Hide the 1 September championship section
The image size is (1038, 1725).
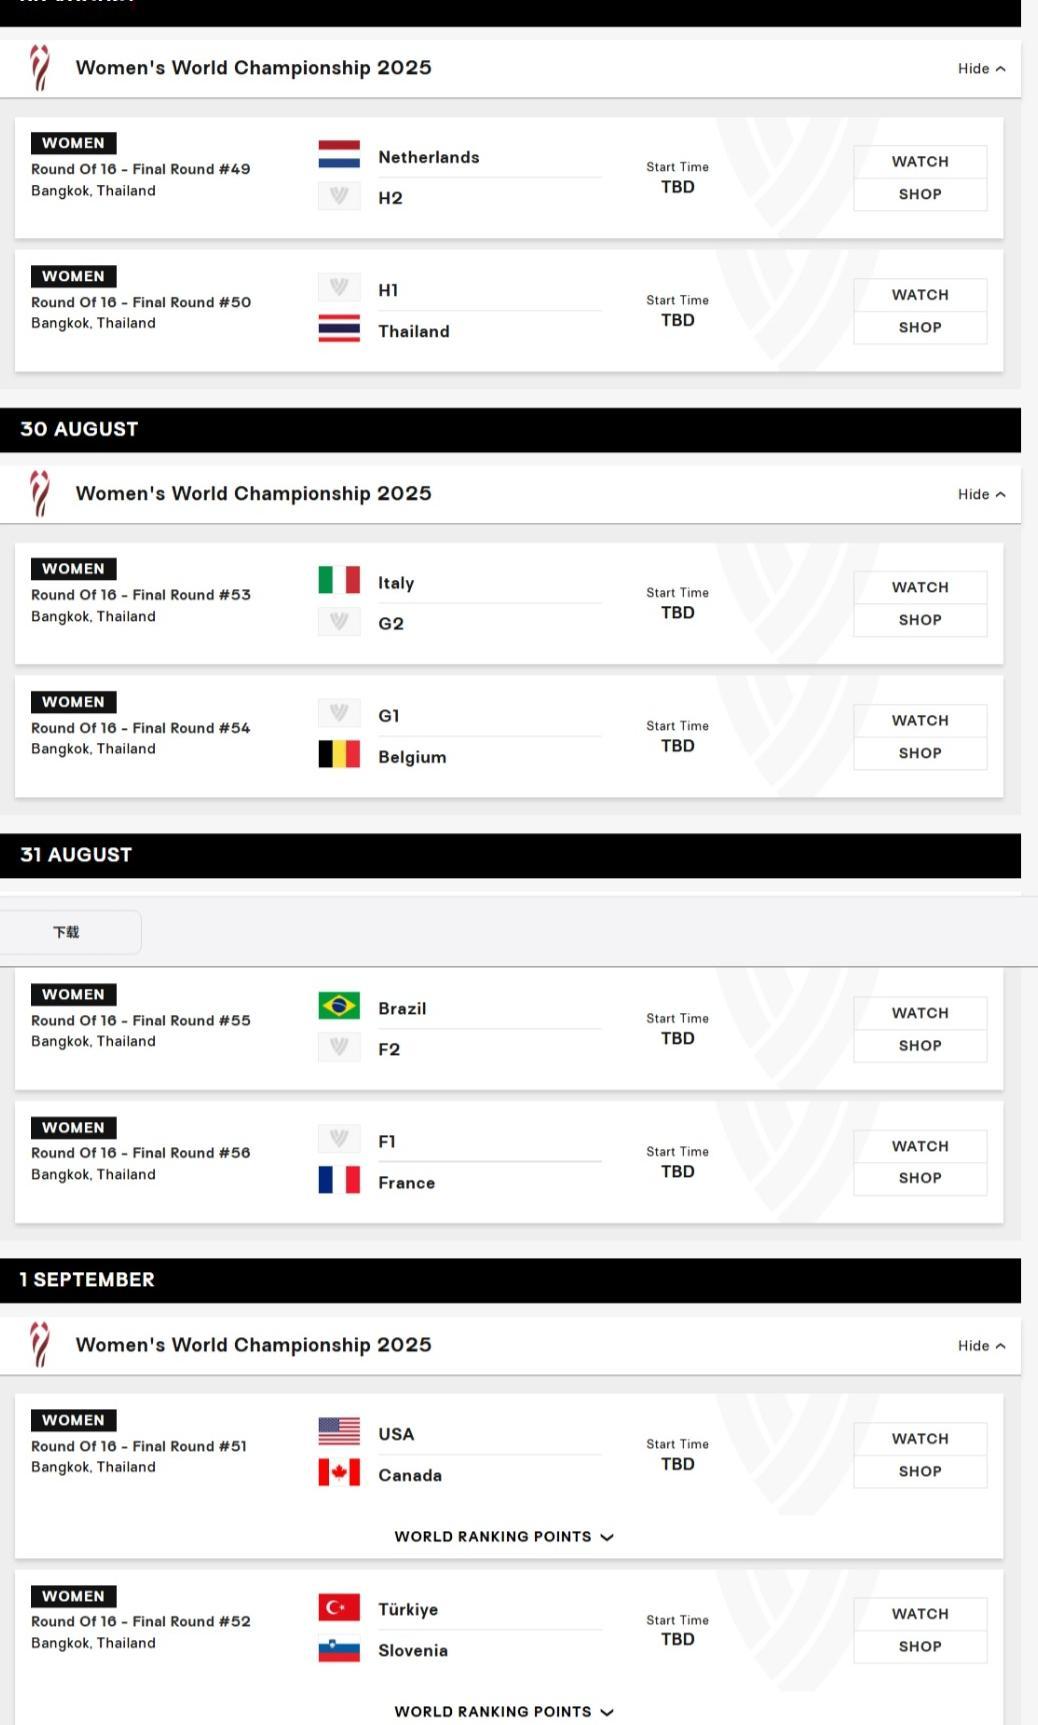click(x=981, y=1345)
